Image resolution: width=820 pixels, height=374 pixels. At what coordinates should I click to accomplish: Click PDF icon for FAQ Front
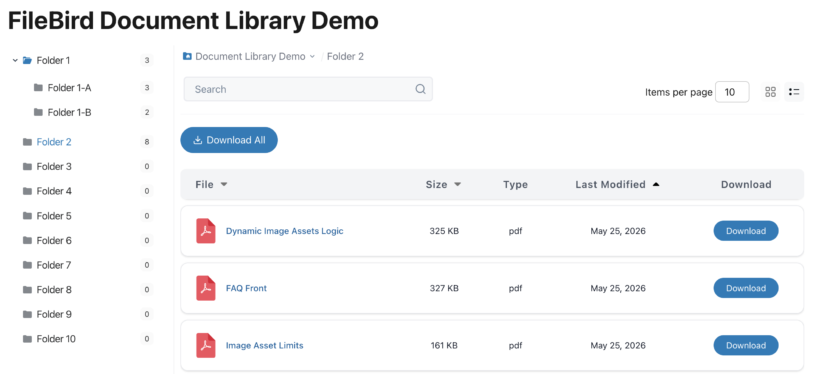206,288
